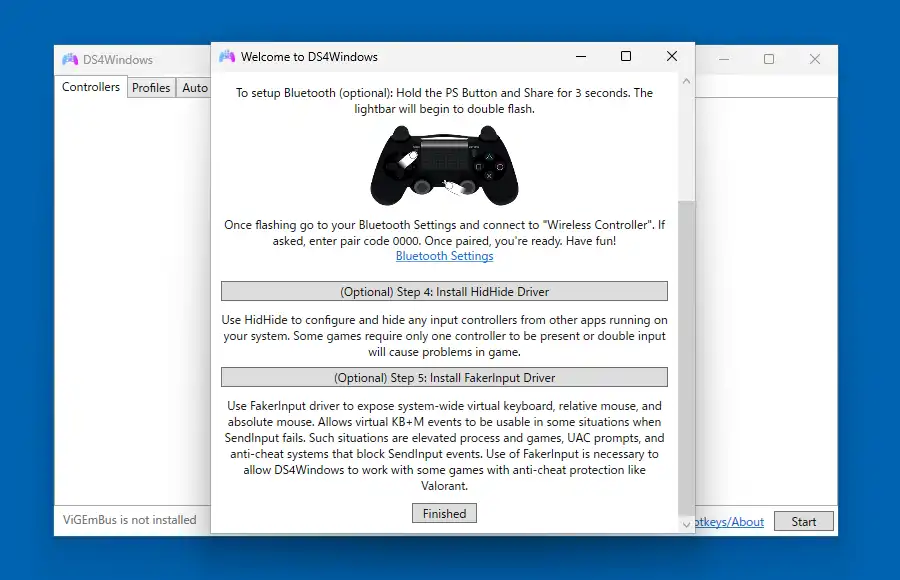Click the 'To setup Bluetooth (optional)' instruction text
The width and height of the screenshot is (900, 580).
(x=444, y=100)
